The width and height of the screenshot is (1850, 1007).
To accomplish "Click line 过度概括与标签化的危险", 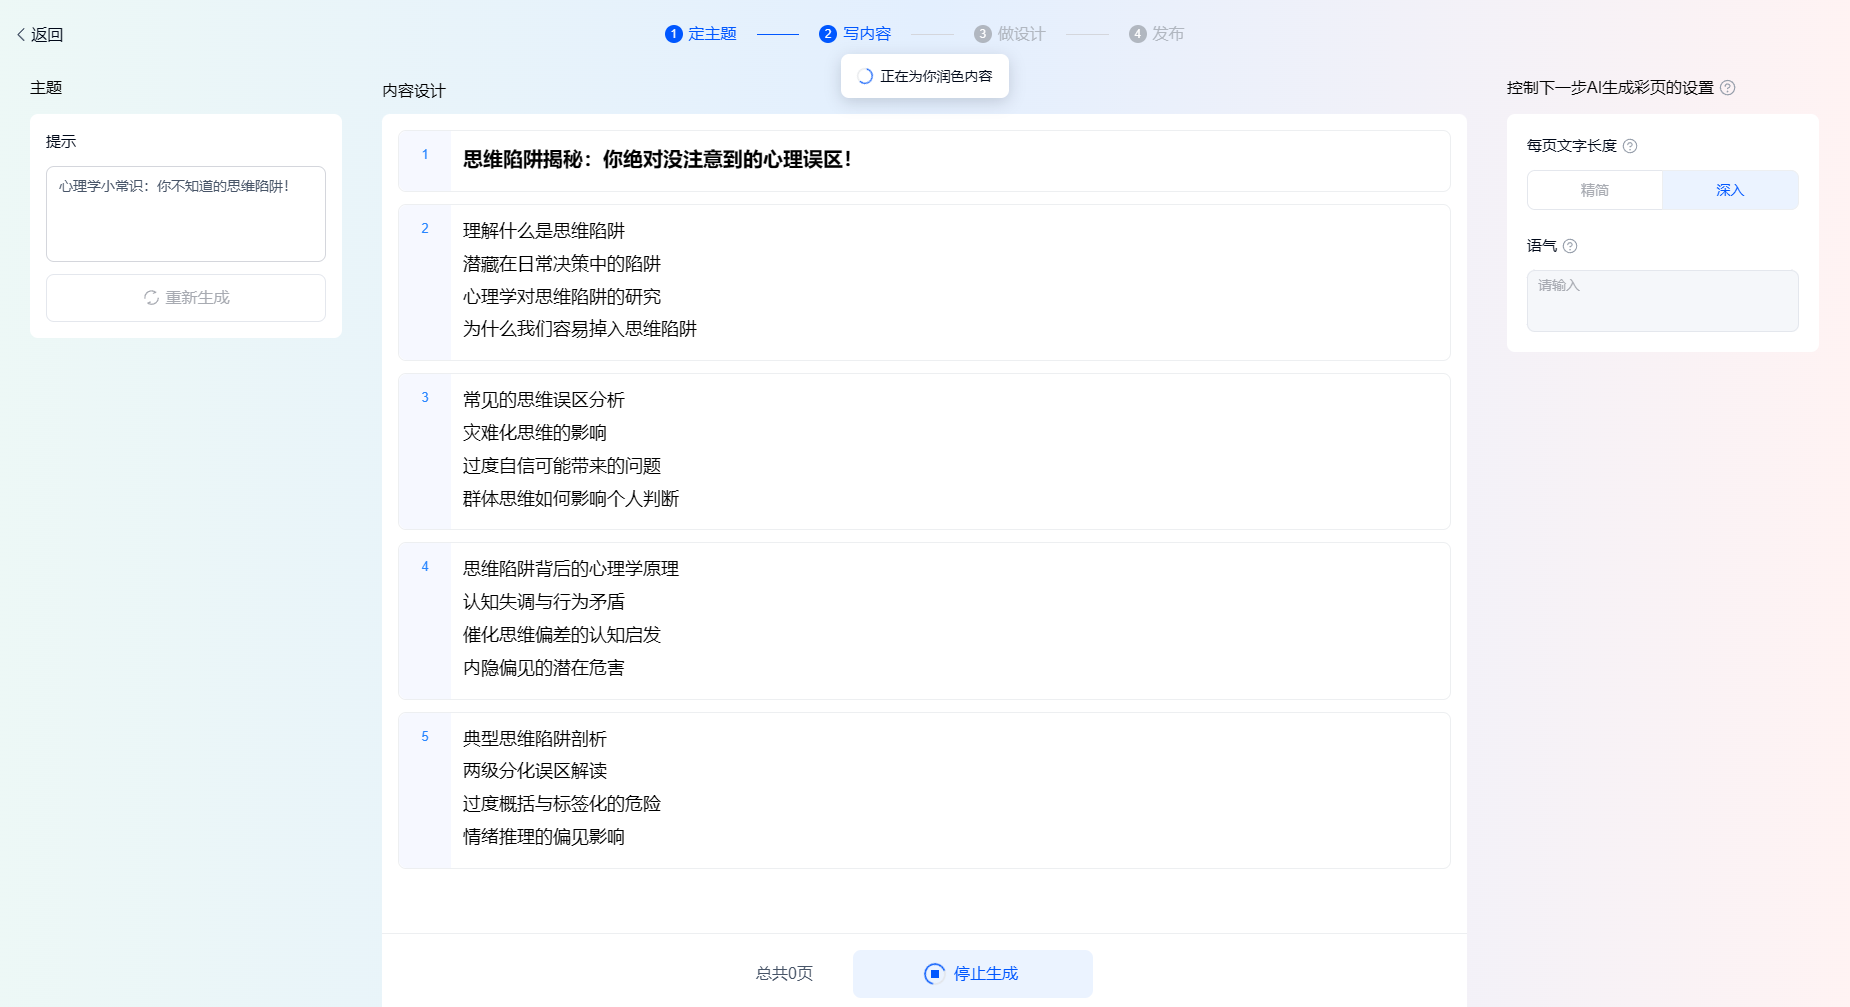I will pyautogui.click(x=562, y=804).
